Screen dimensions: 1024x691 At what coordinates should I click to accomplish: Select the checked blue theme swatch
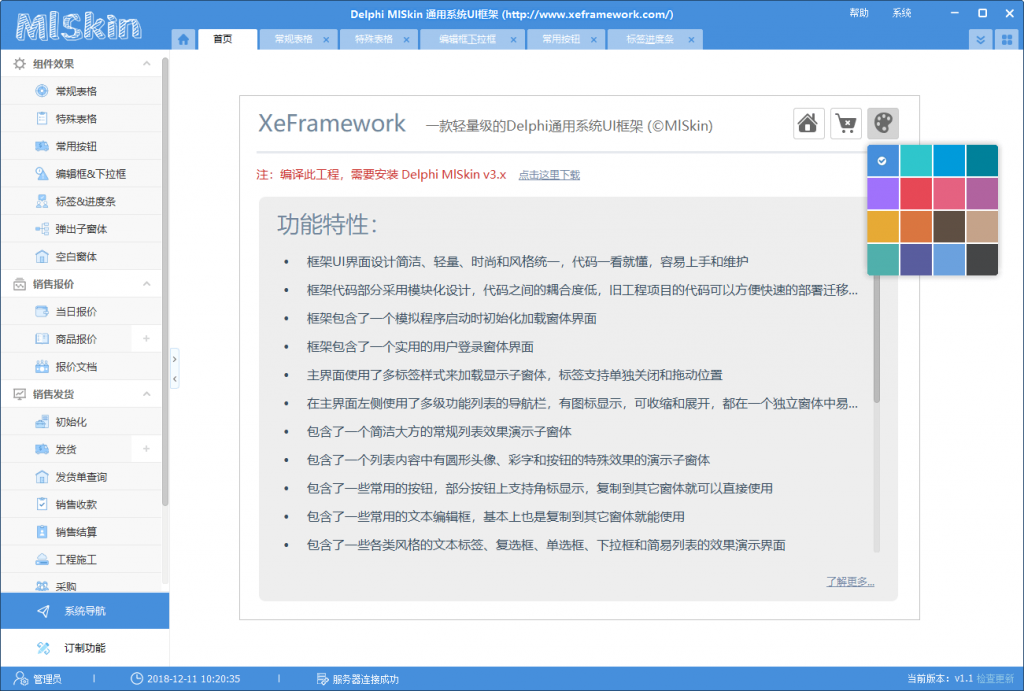(883, 161)
